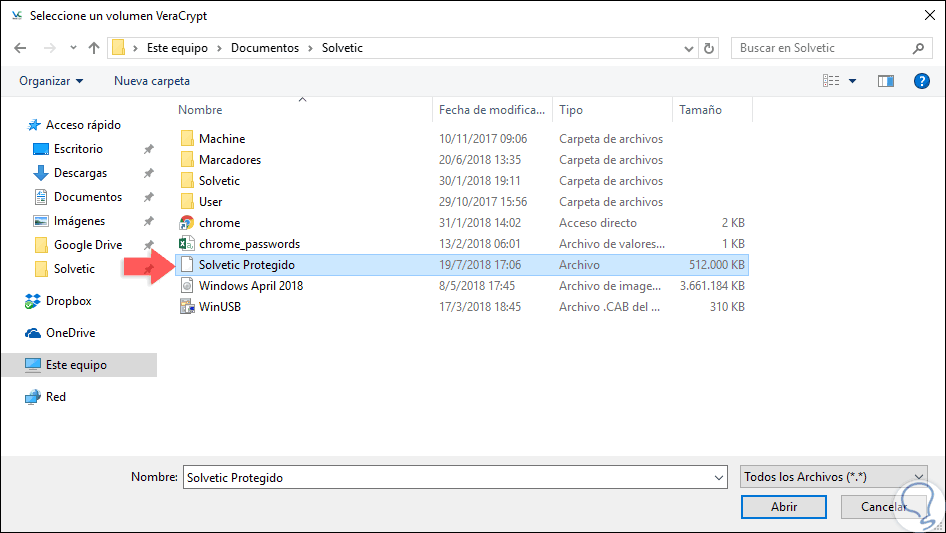Click the Abrir button
Screen dimensions: 946x533
[x=784, y=507]
